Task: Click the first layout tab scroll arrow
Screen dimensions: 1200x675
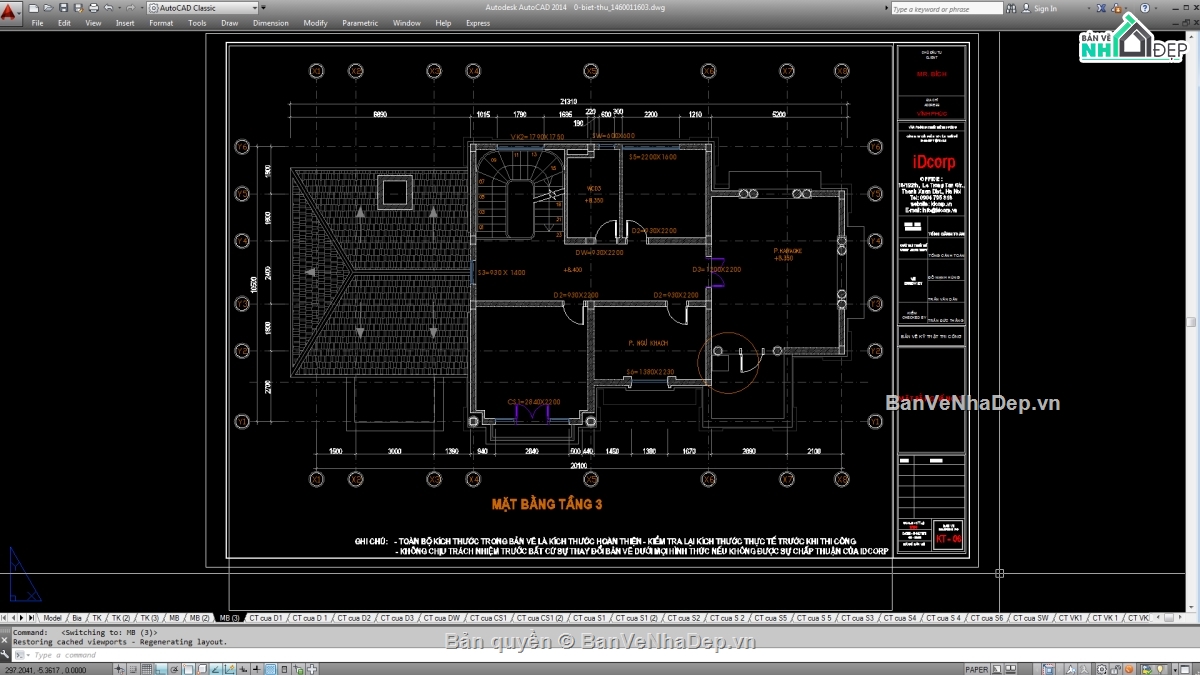Action: click(4, 618)
